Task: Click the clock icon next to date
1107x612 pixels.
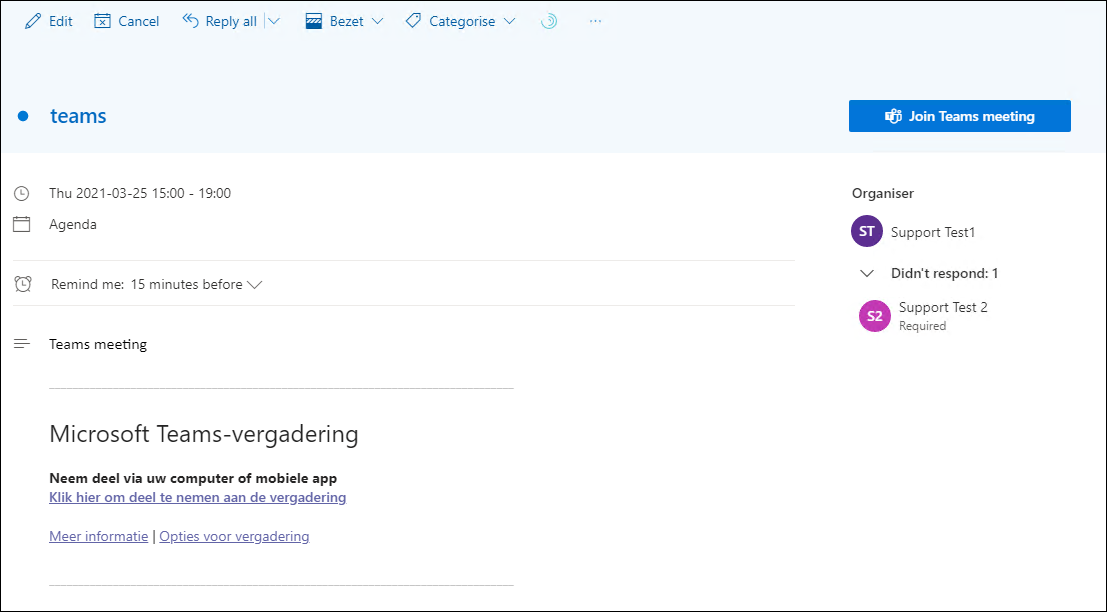Action: (22, 193)
